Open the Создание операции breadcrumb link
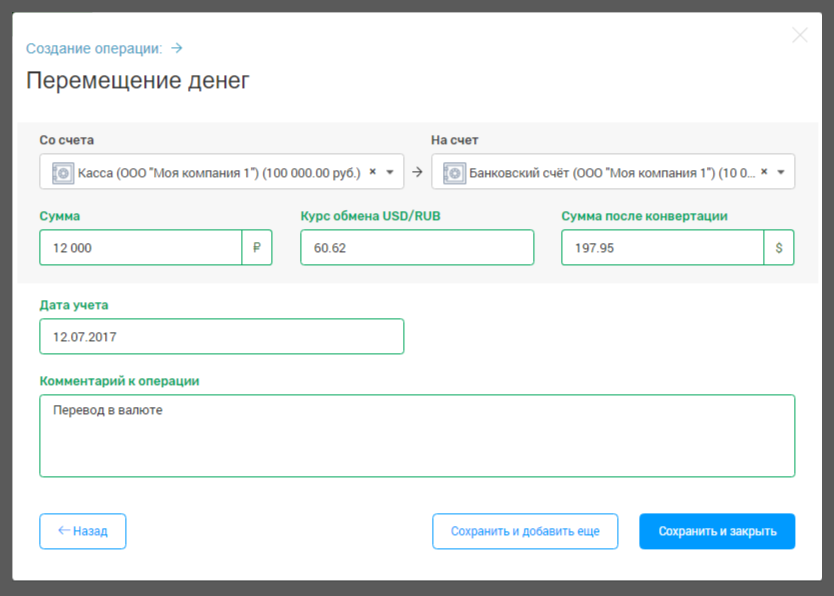The height and width of the screenshot is (596, 834). point(93,48)
